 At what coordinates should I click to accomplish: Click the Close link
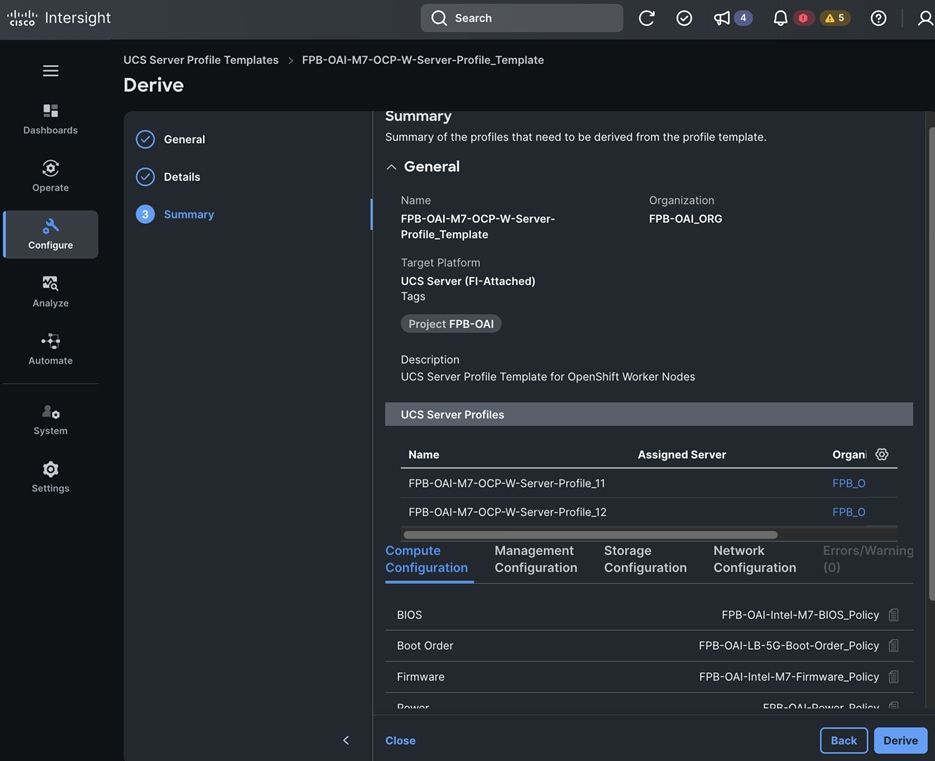point(400,740)
